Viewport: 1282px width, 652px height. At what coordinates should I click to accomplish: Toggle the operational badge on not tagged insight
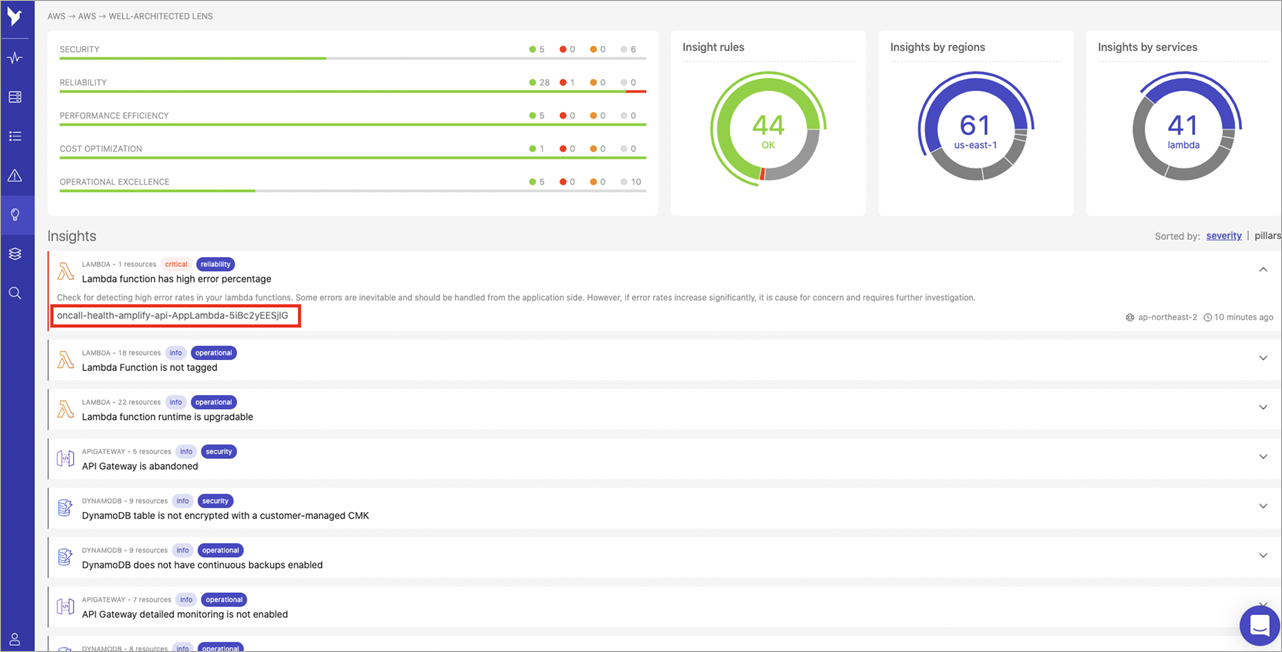[213, 352]
